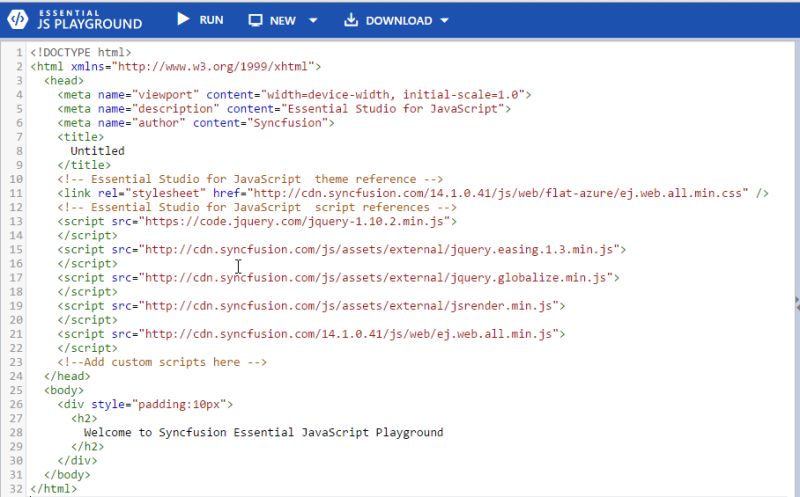Click the script references comment line
This screenshot has width=800, height=497.
pos(257,207)
